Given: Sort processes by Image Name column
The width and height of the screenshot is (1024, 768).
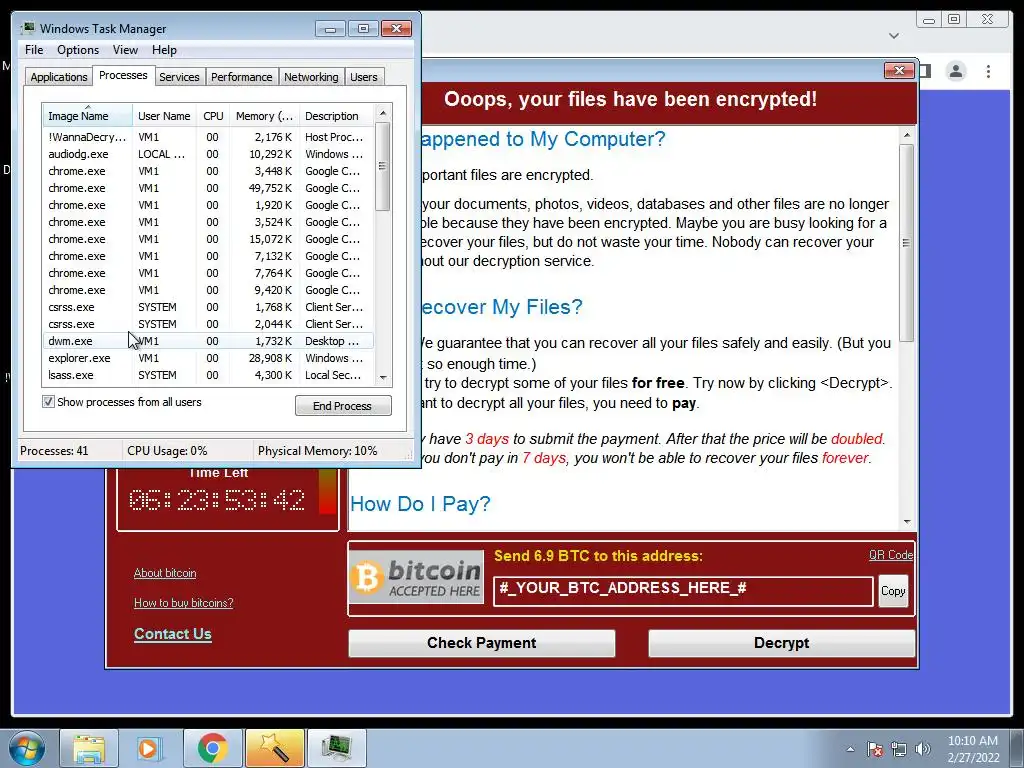Looking at the screenshot, I should (88, 116).
